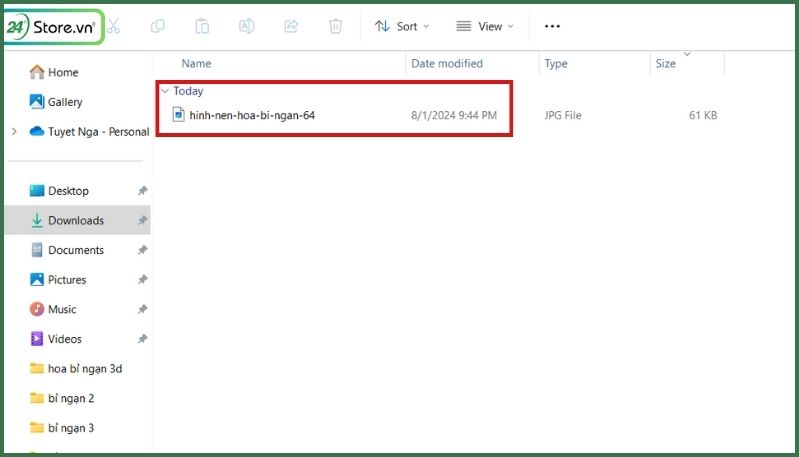Go to Home in the sidebar
The width and height of the screenshot is (799, 457).
tap(63, 72)
